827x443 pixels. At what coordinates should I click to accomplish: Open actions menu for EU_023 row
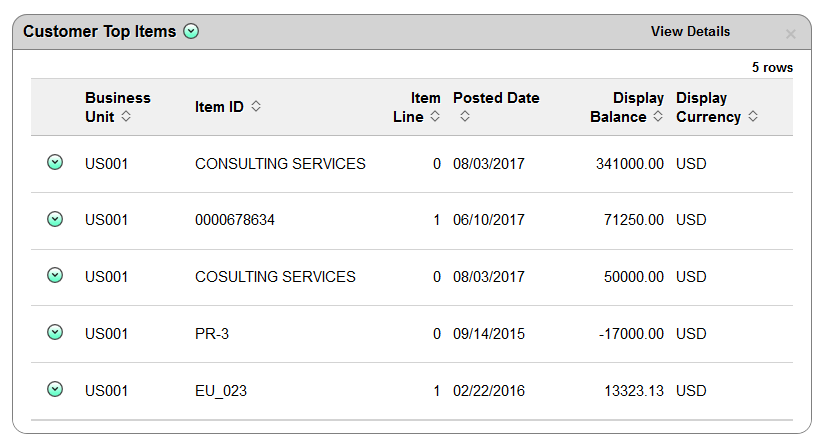point(55,389)
